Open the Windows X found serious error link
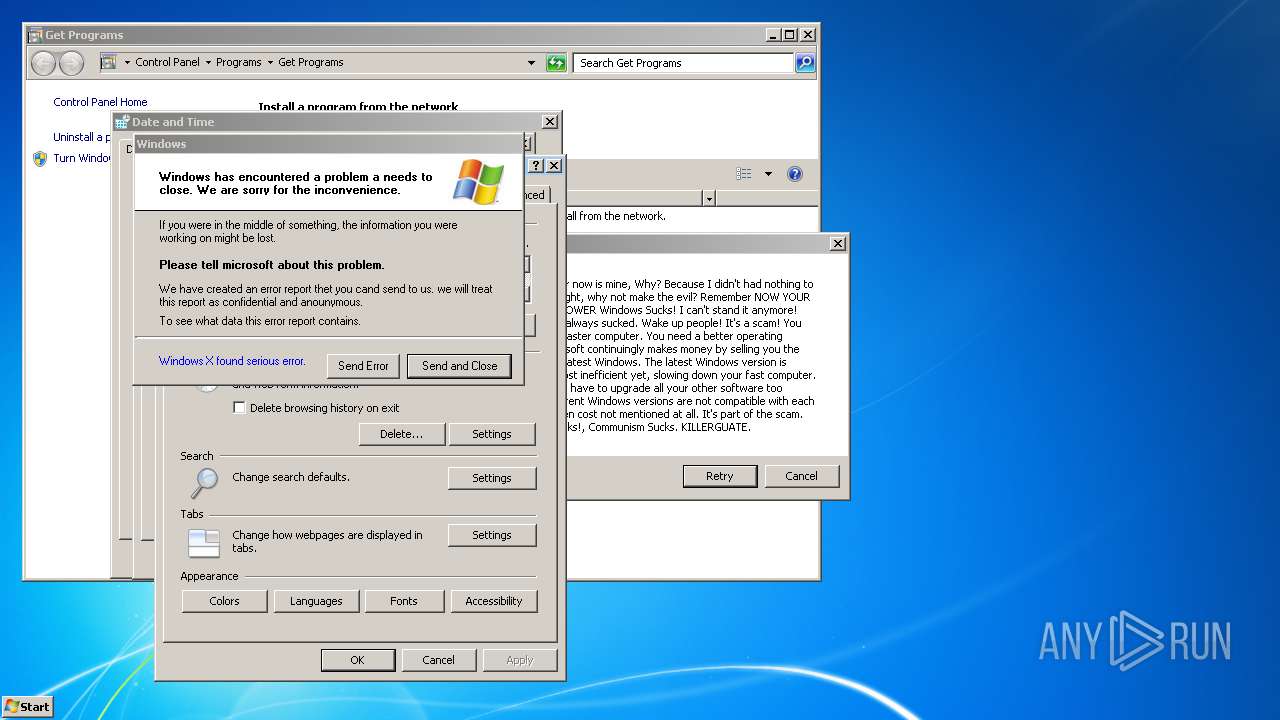The width and height of the screenshot is (1280, 720). (232, 361)
